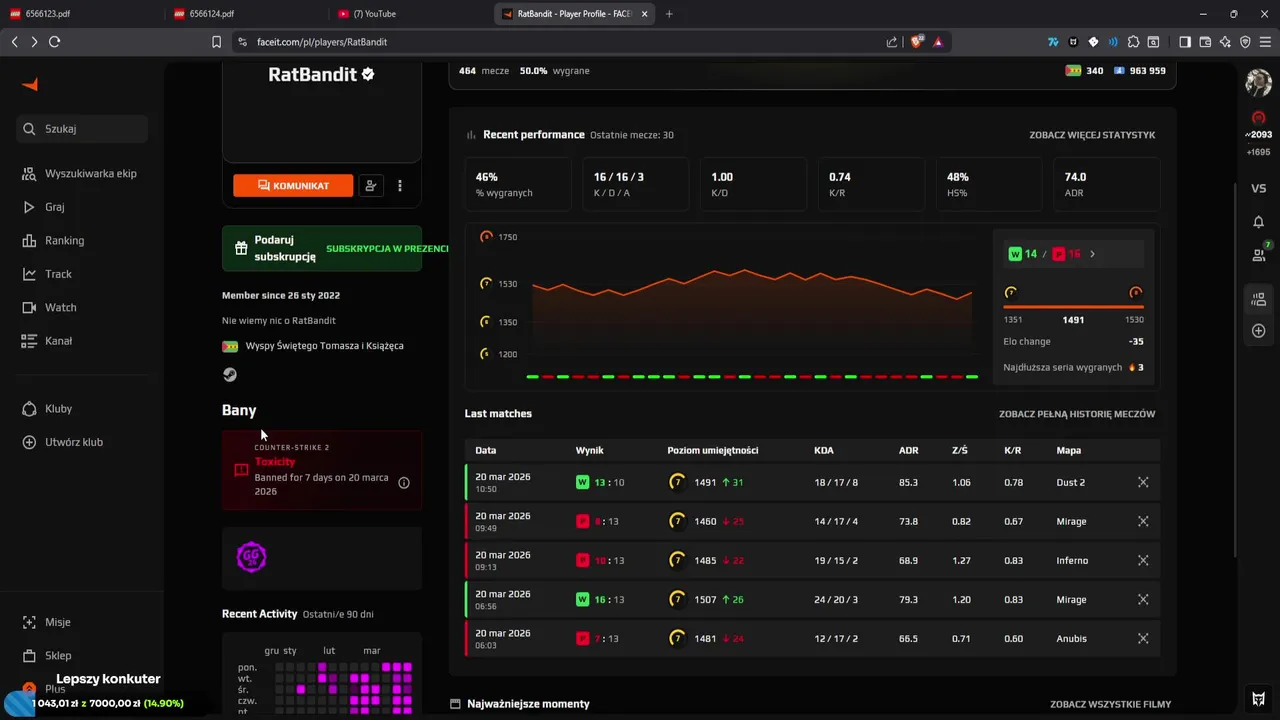Viewport: 1280px width, 720px height.
Task: Click the Elo range slider bar
Action: point(1073,307)
